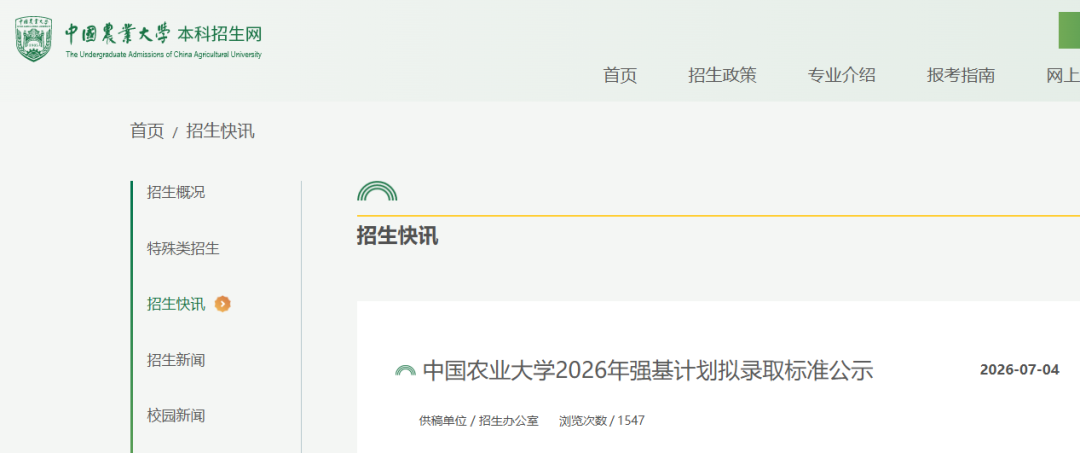Click the article title 中国农业大学2026年强基计划拟录取标准公示
This screenshot has height=453, width=1080.
[x=647, y=370]
